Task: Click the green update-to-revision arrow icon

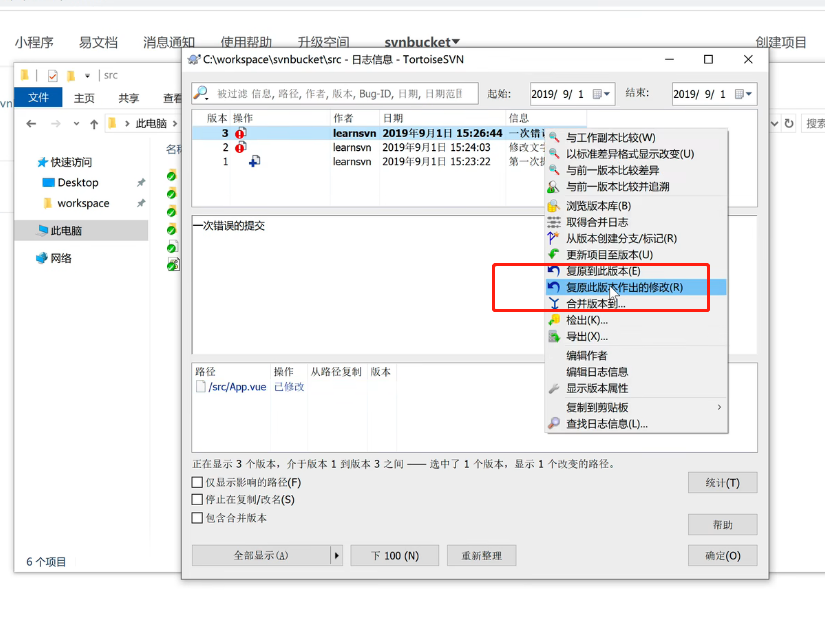Action: click(x=554, y=254)
